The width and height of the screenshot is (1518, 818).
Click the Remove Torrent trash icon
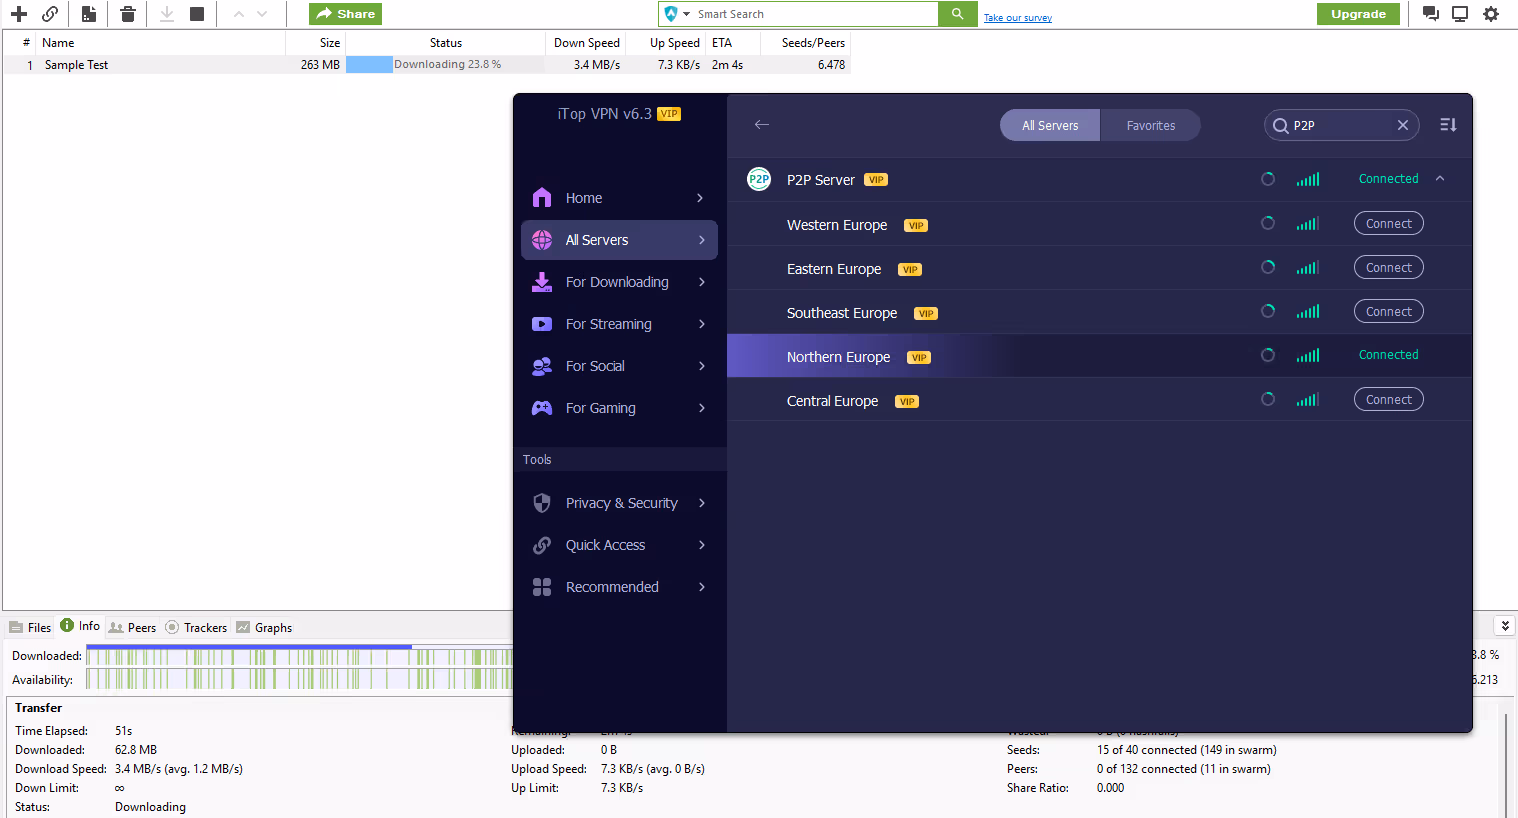click(127, 14)
